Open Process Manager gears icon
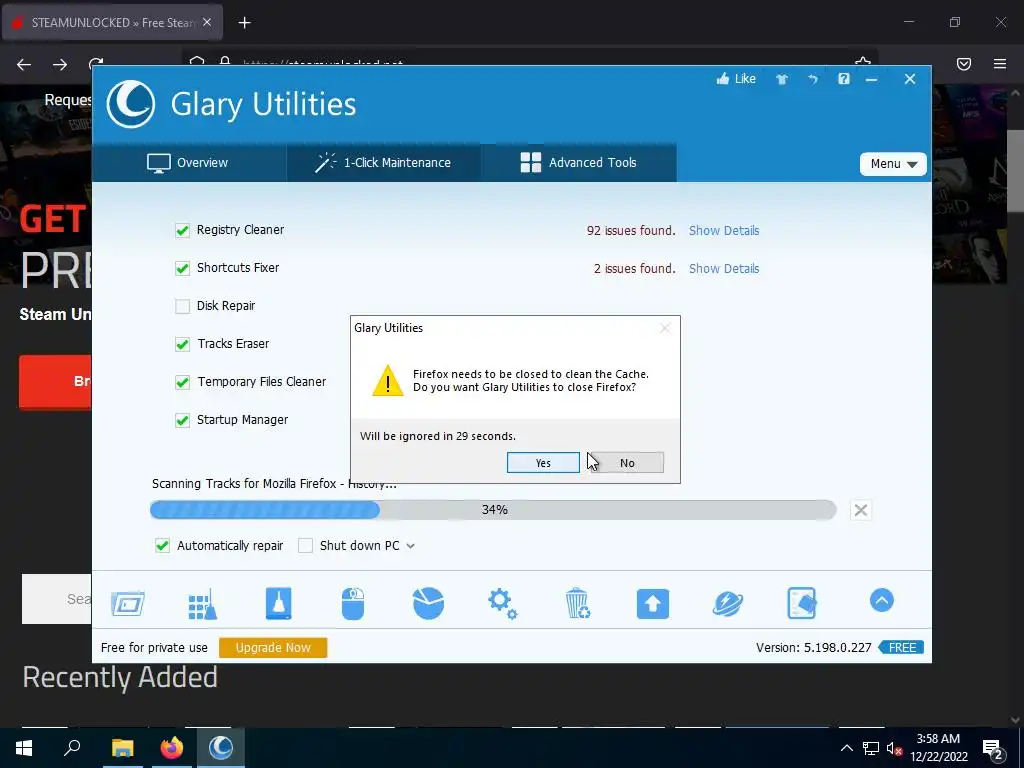1024x768 pixels. 503,603
